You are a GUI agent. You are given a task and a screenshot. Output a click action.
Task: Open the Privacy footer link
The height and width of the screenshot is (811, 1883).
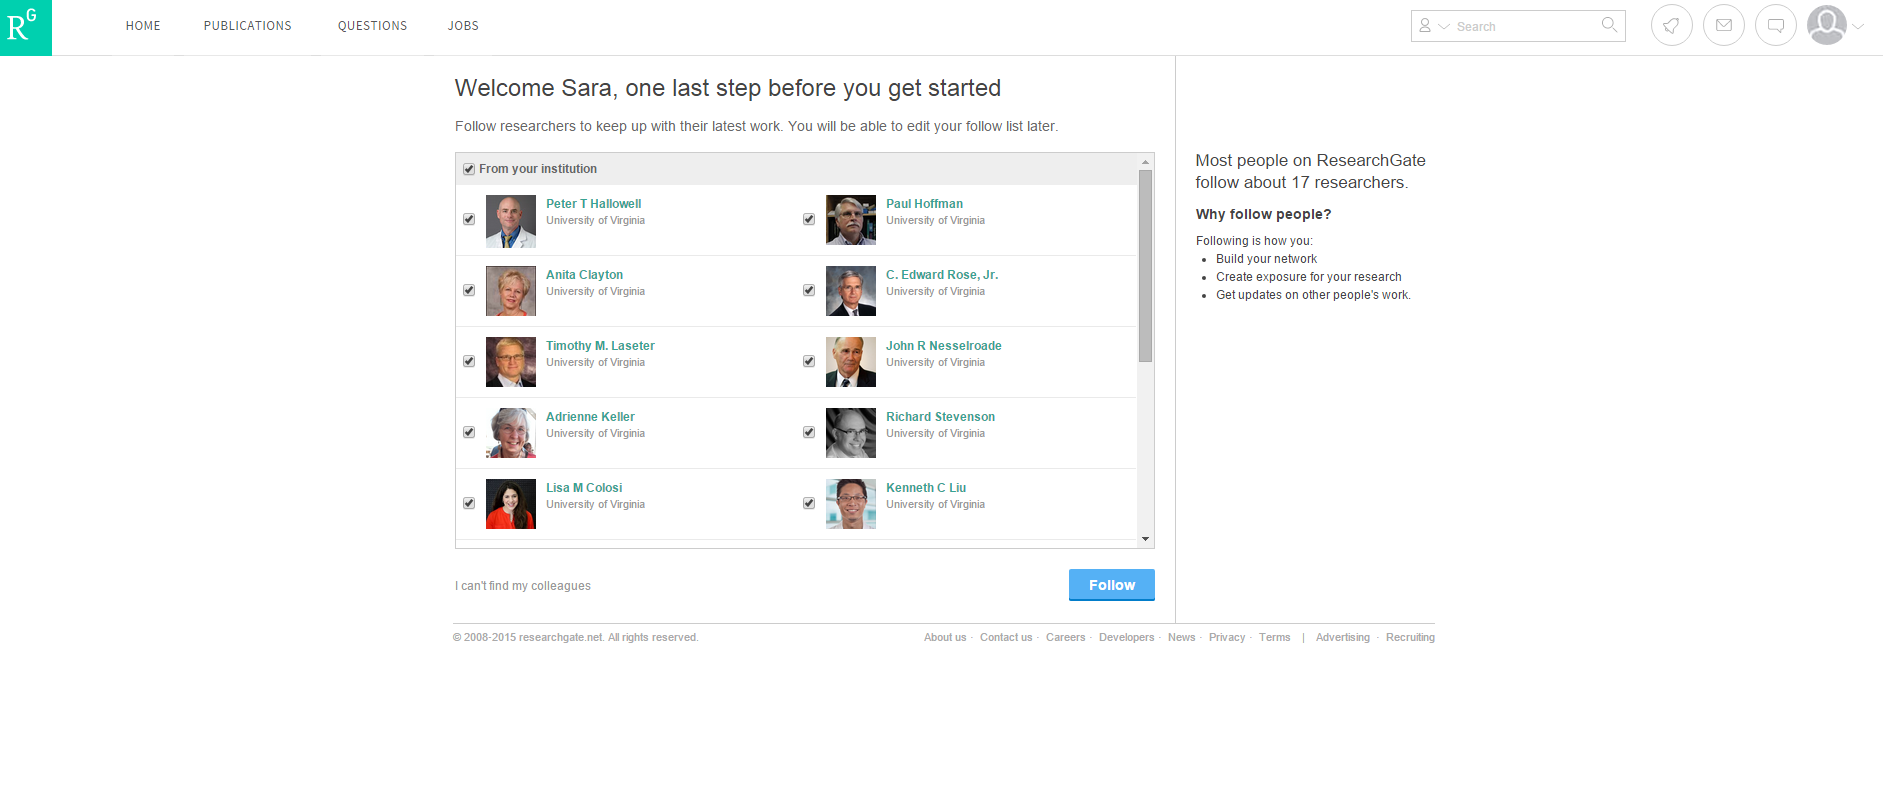(1227, 638)
